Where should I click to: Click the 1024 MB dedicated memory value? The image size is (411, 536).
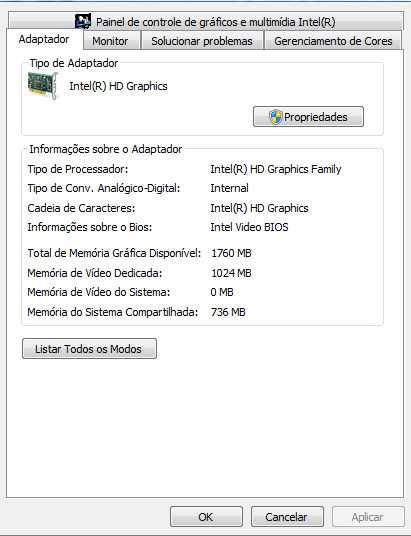231,273
